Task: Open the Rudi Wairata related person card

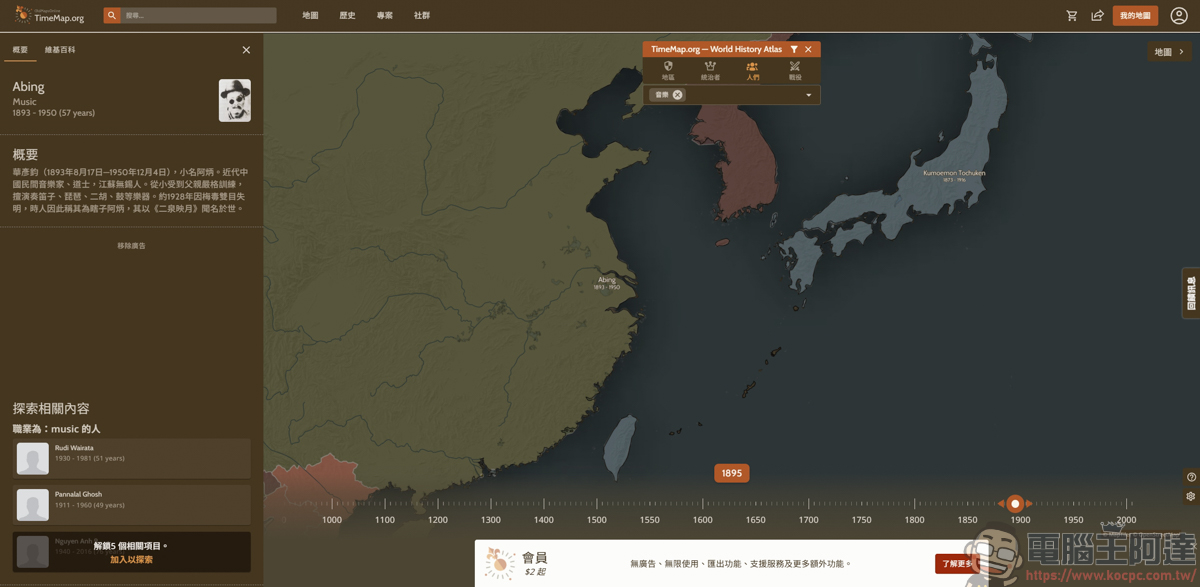Action: [132, 459]
